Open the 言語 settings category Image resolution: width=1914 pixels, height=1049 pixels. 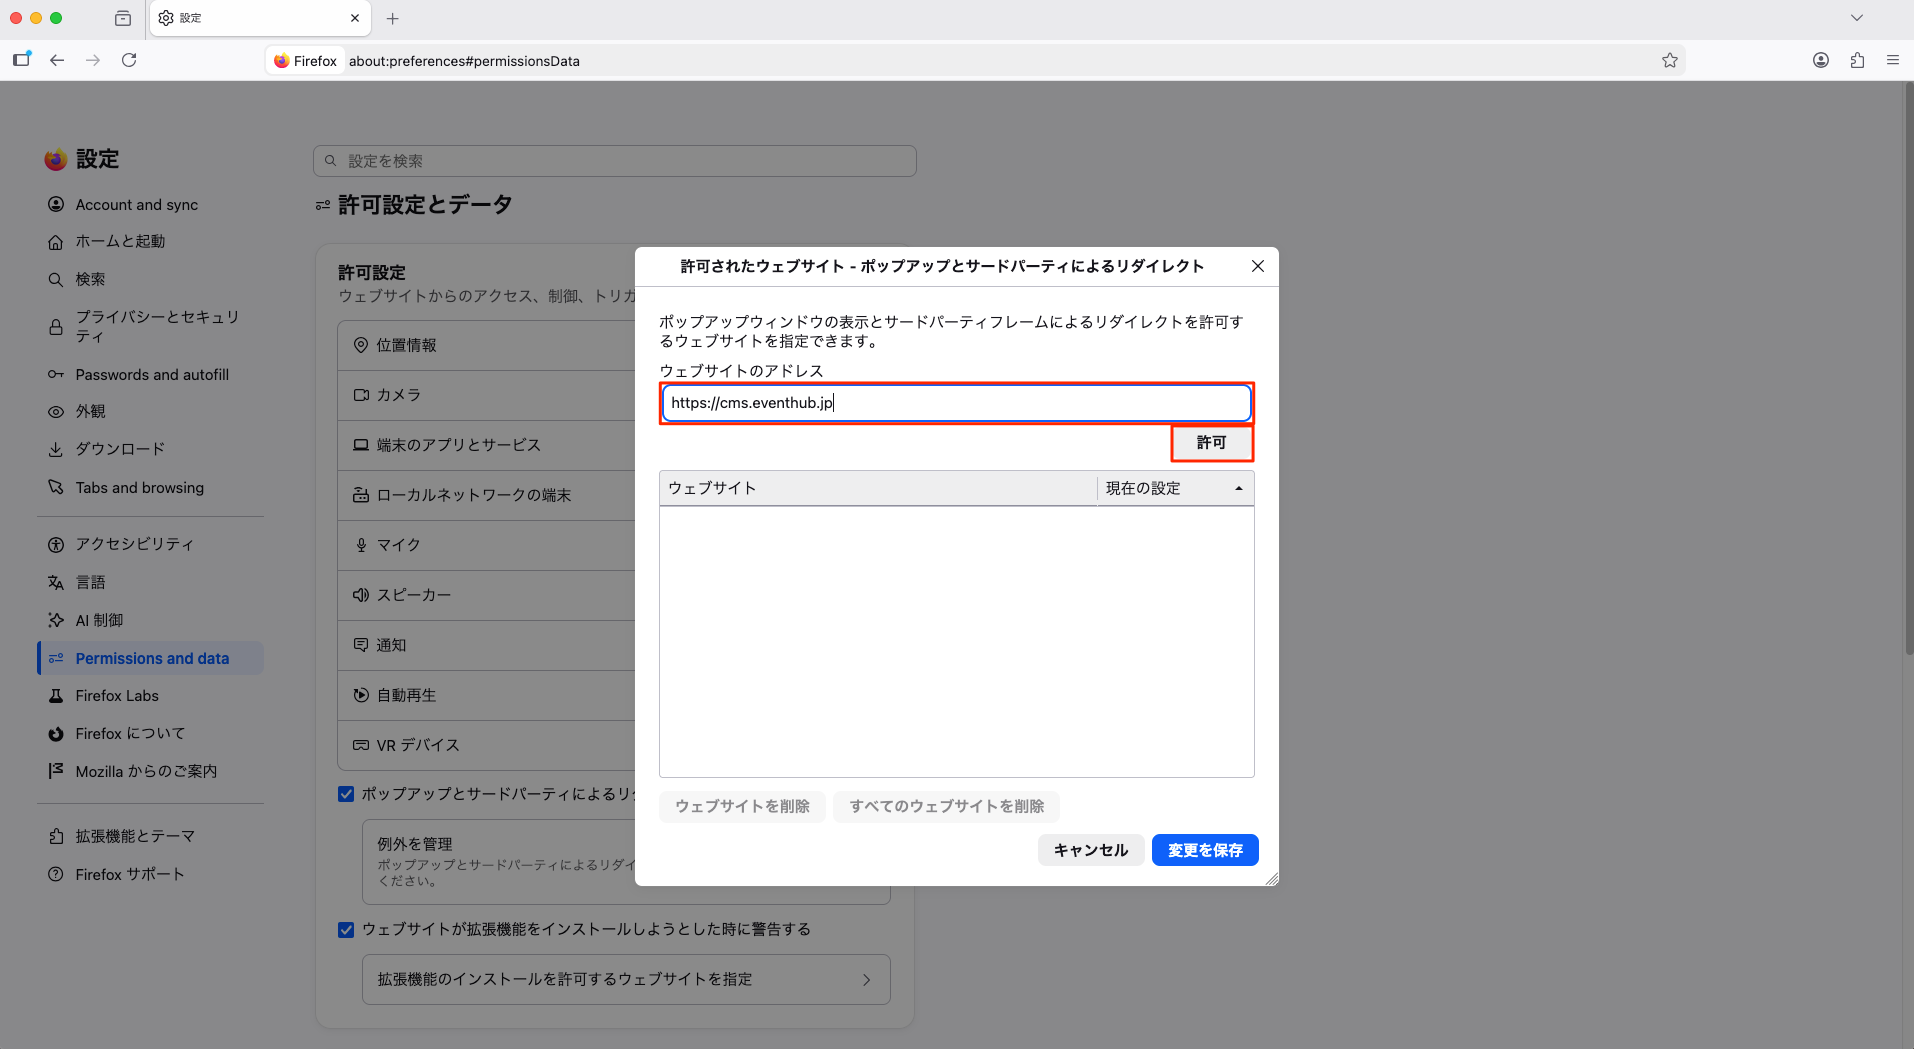(151, 582)
